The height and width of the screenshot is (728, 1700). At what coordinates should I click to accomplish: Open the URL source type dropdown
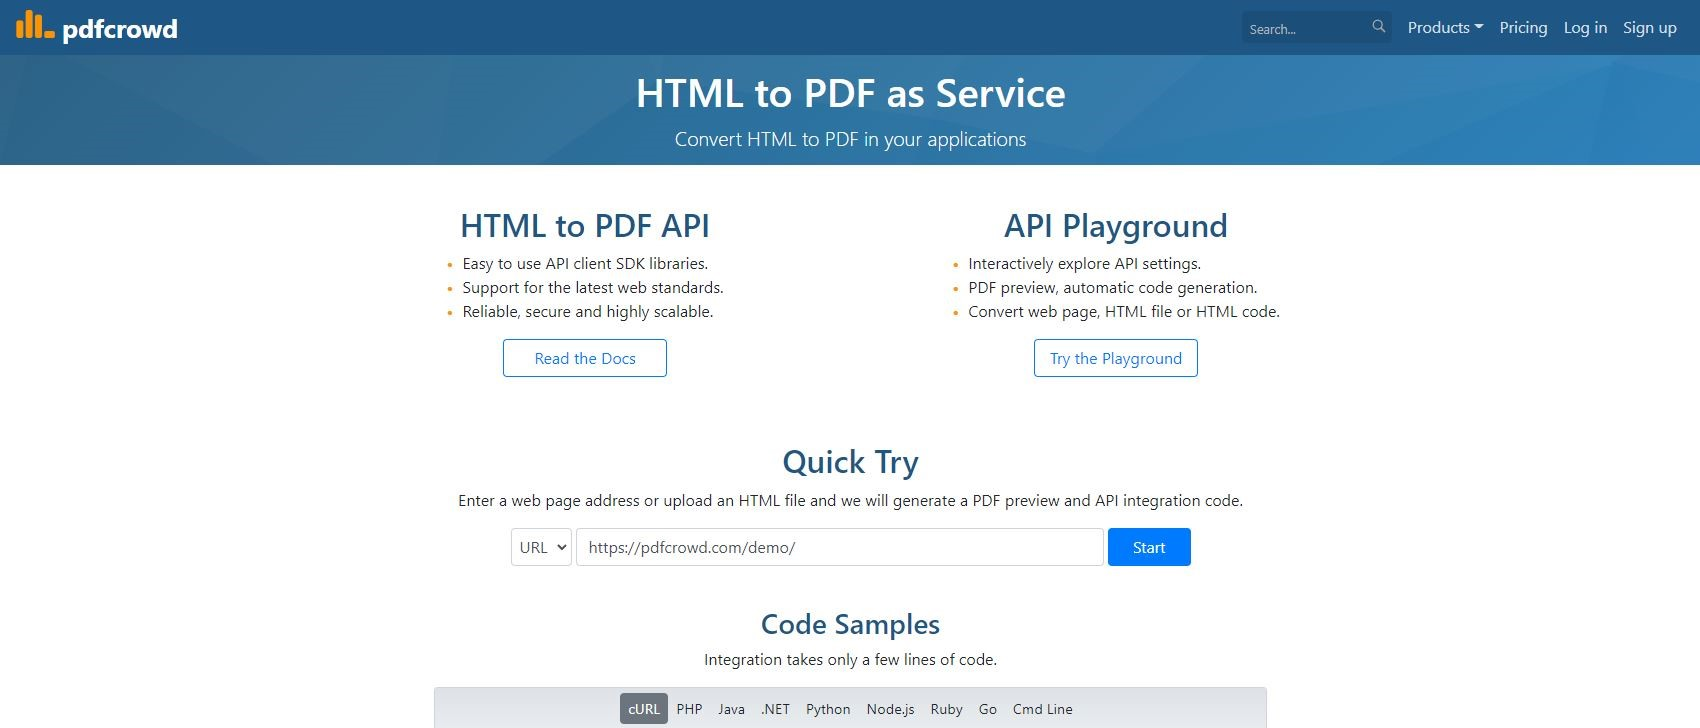[x=541, y=547]
